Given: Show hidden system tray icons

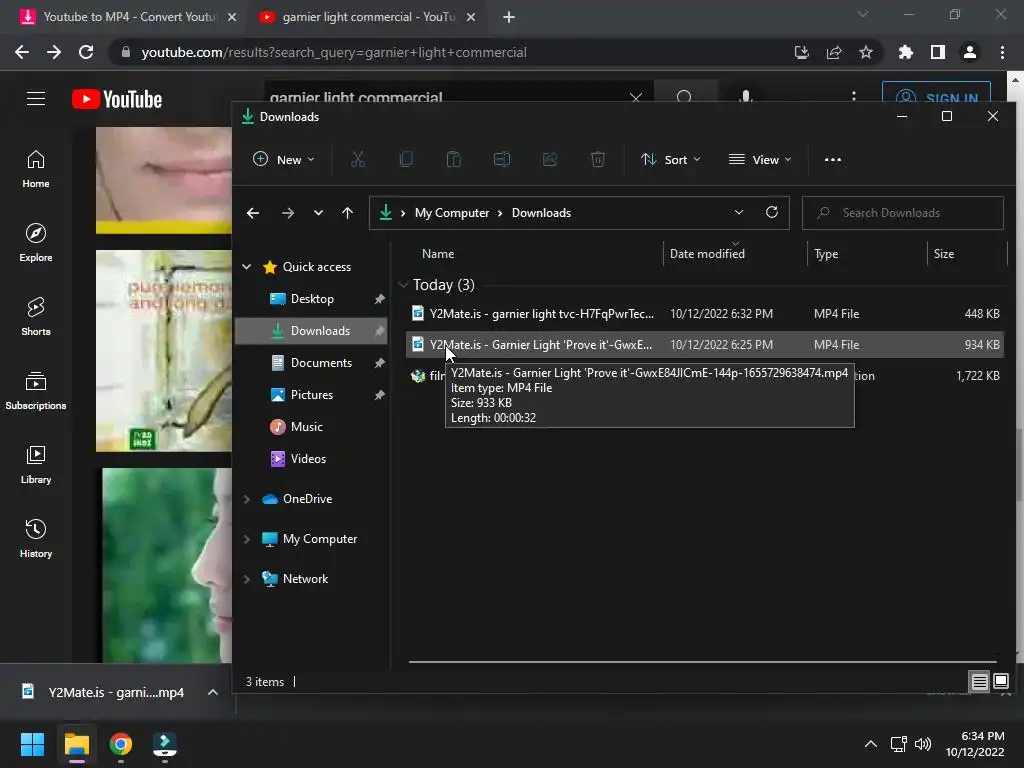Looking at the screenshot, I should [x=871, y=744].
